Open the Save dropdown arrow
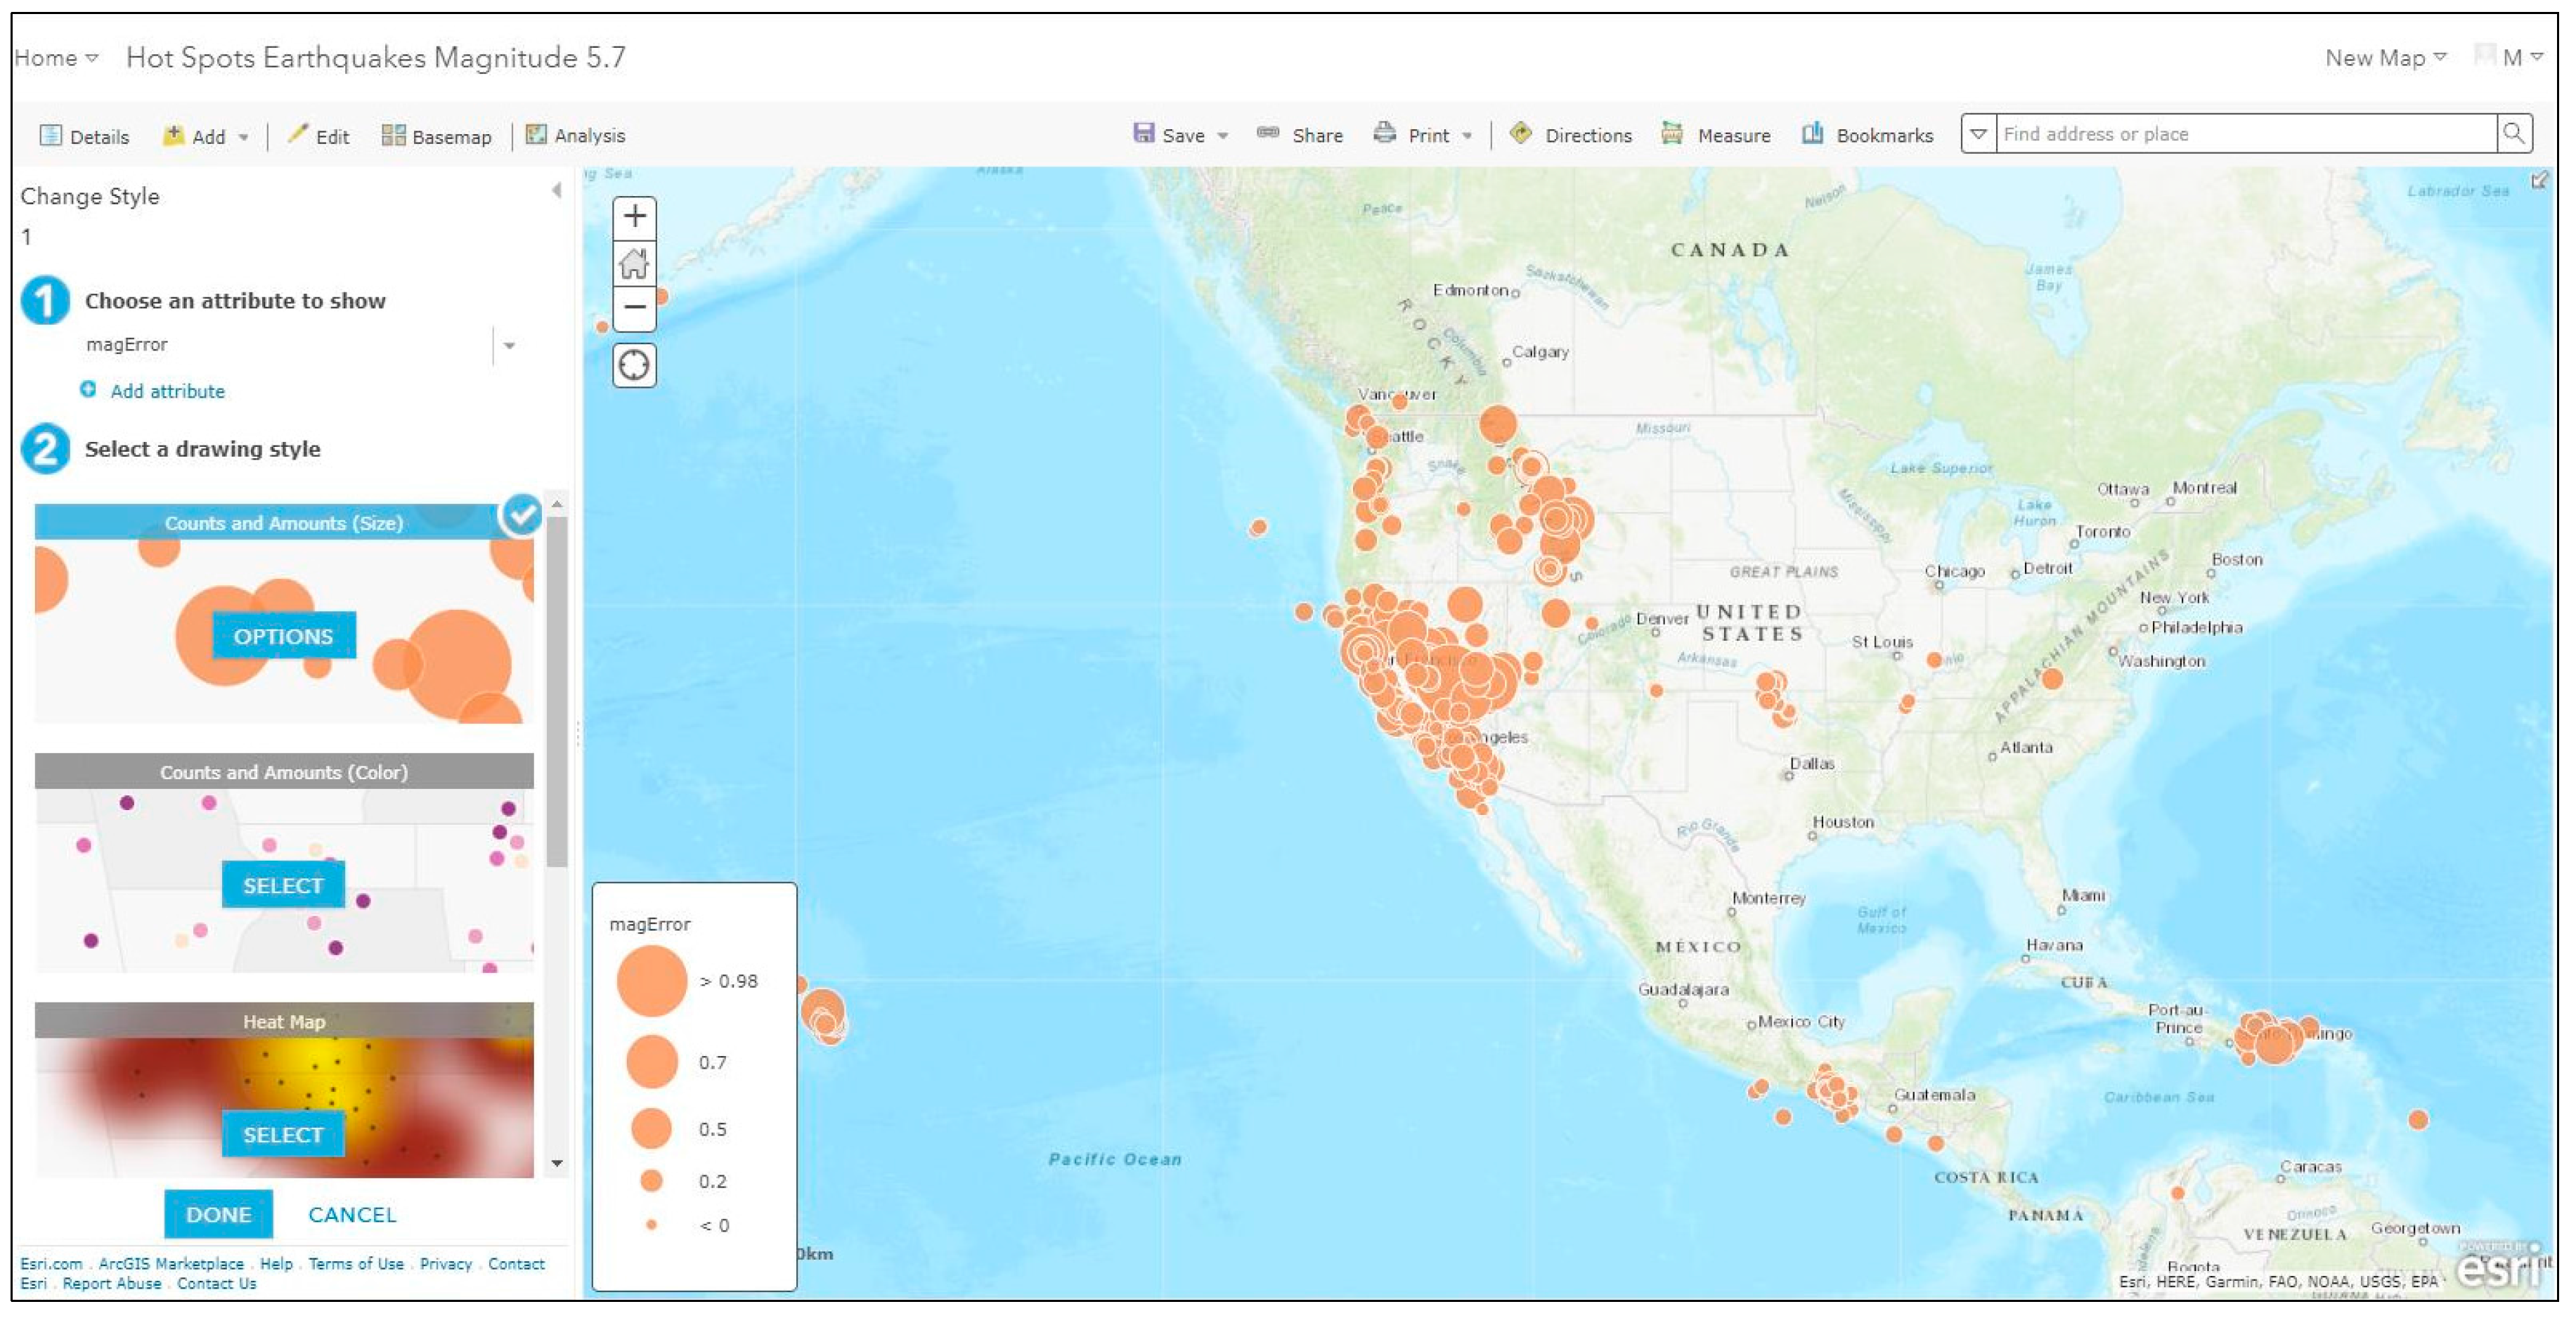This screenshot has height=1323, width=2576. [1222, 136]
